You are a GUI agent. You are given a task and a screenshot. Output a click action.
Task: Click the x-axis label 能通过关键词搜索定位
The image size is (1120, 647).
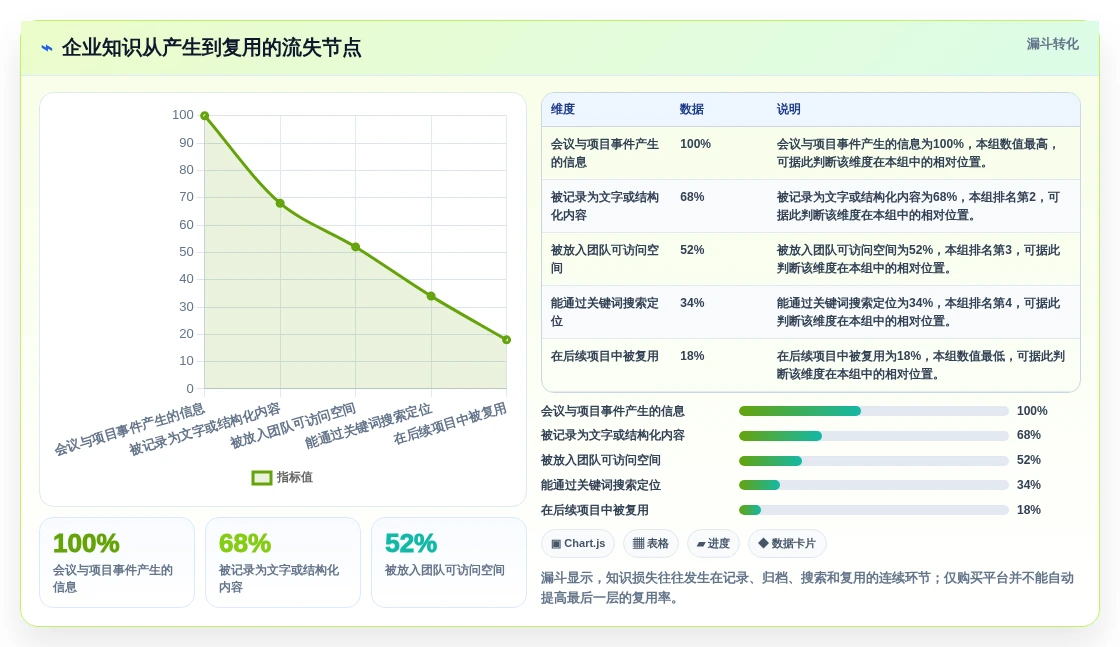point(369,426)
